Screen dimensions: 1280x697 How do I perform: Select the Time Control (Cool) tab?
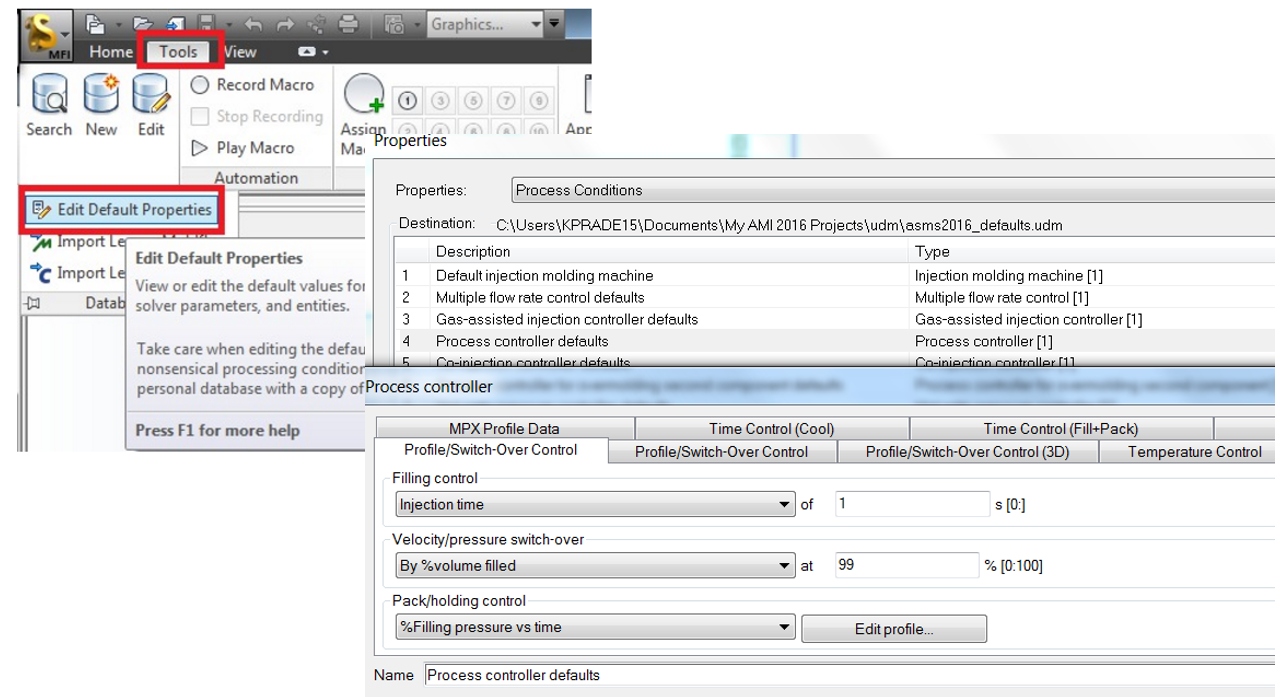point(772,428)
